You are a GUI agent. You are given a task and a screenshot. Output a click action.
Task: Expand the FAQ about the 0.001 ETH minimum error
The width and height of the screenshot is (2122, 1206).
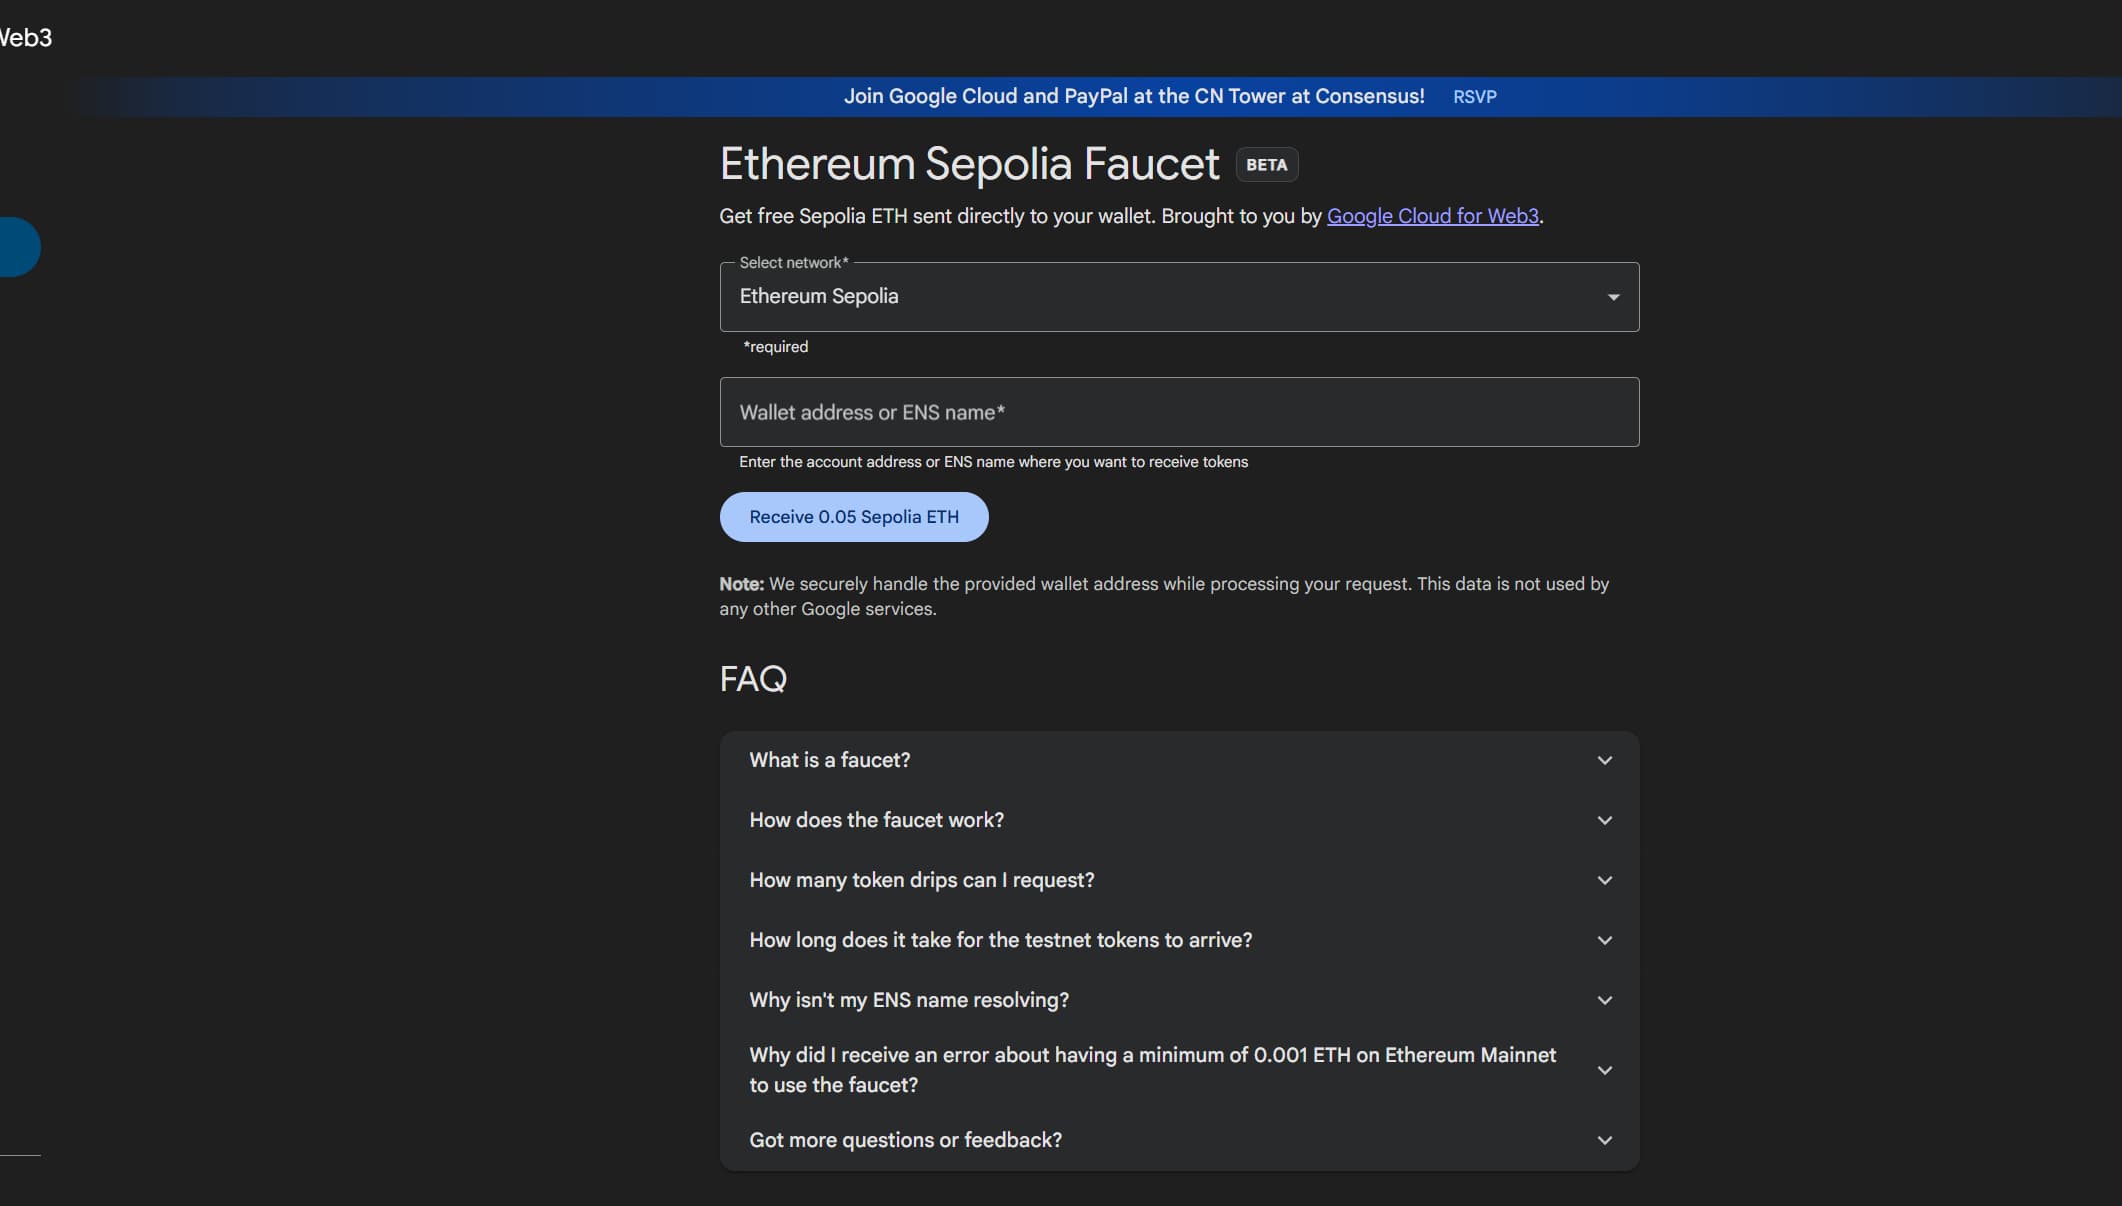tap(1178, 1070)
